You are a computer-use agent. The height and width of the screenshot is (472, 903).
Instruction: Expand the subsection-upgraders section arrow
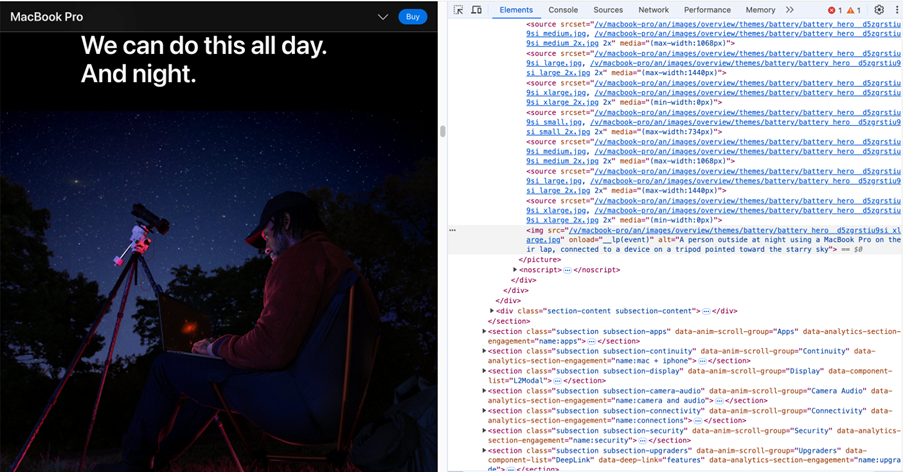coord(484,450)
